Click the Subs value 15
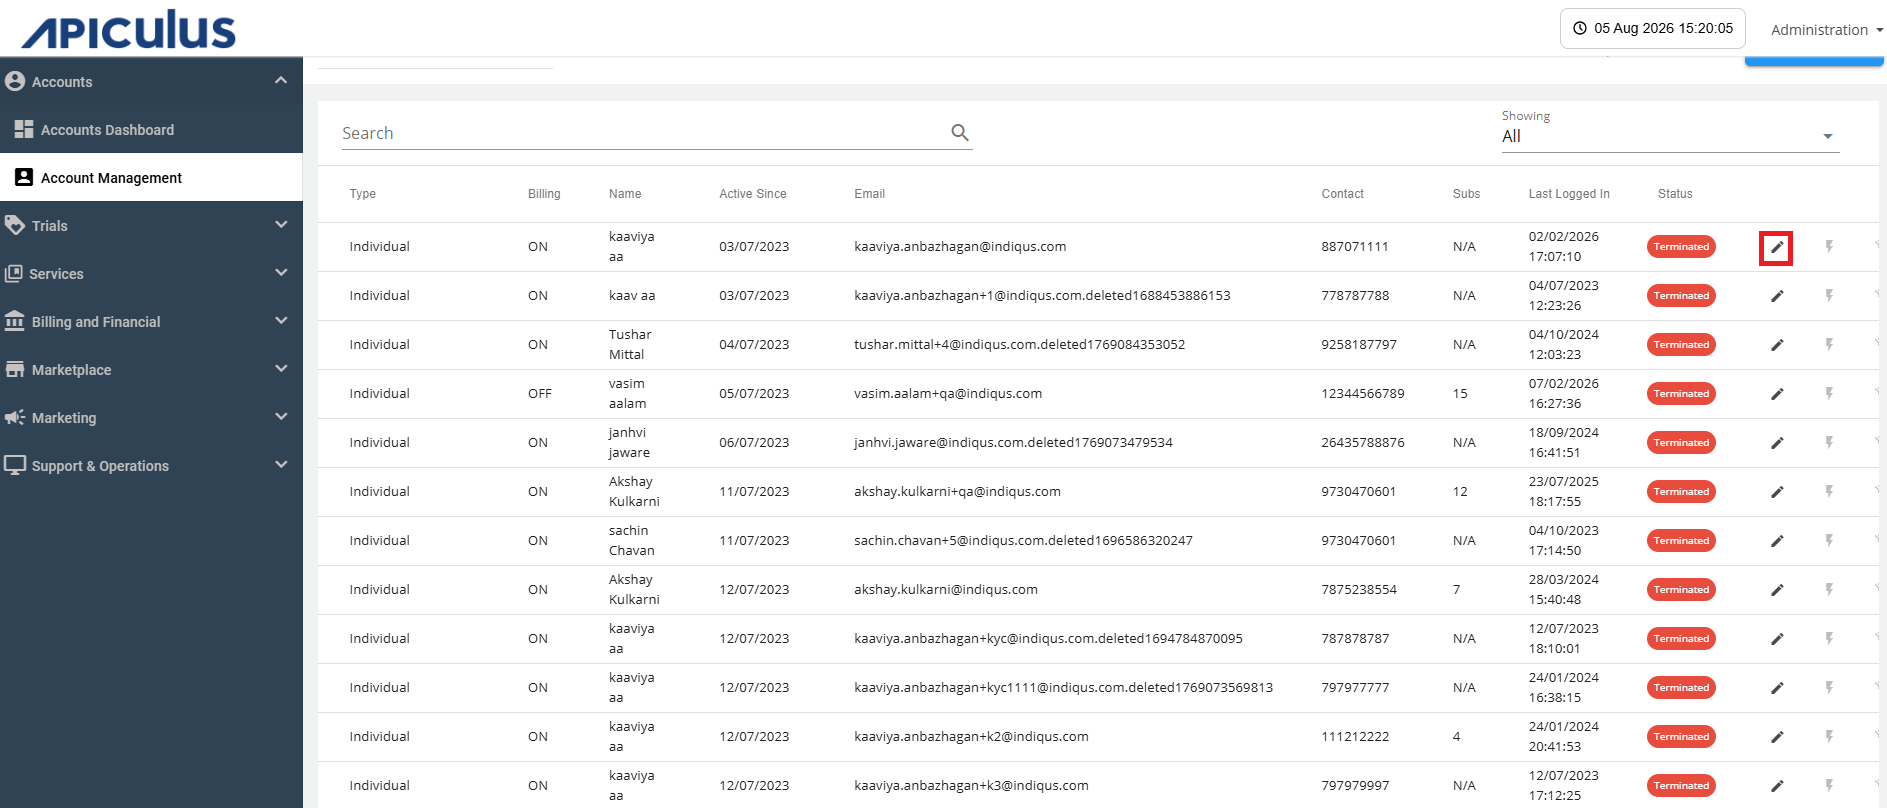 [1460, 394]
